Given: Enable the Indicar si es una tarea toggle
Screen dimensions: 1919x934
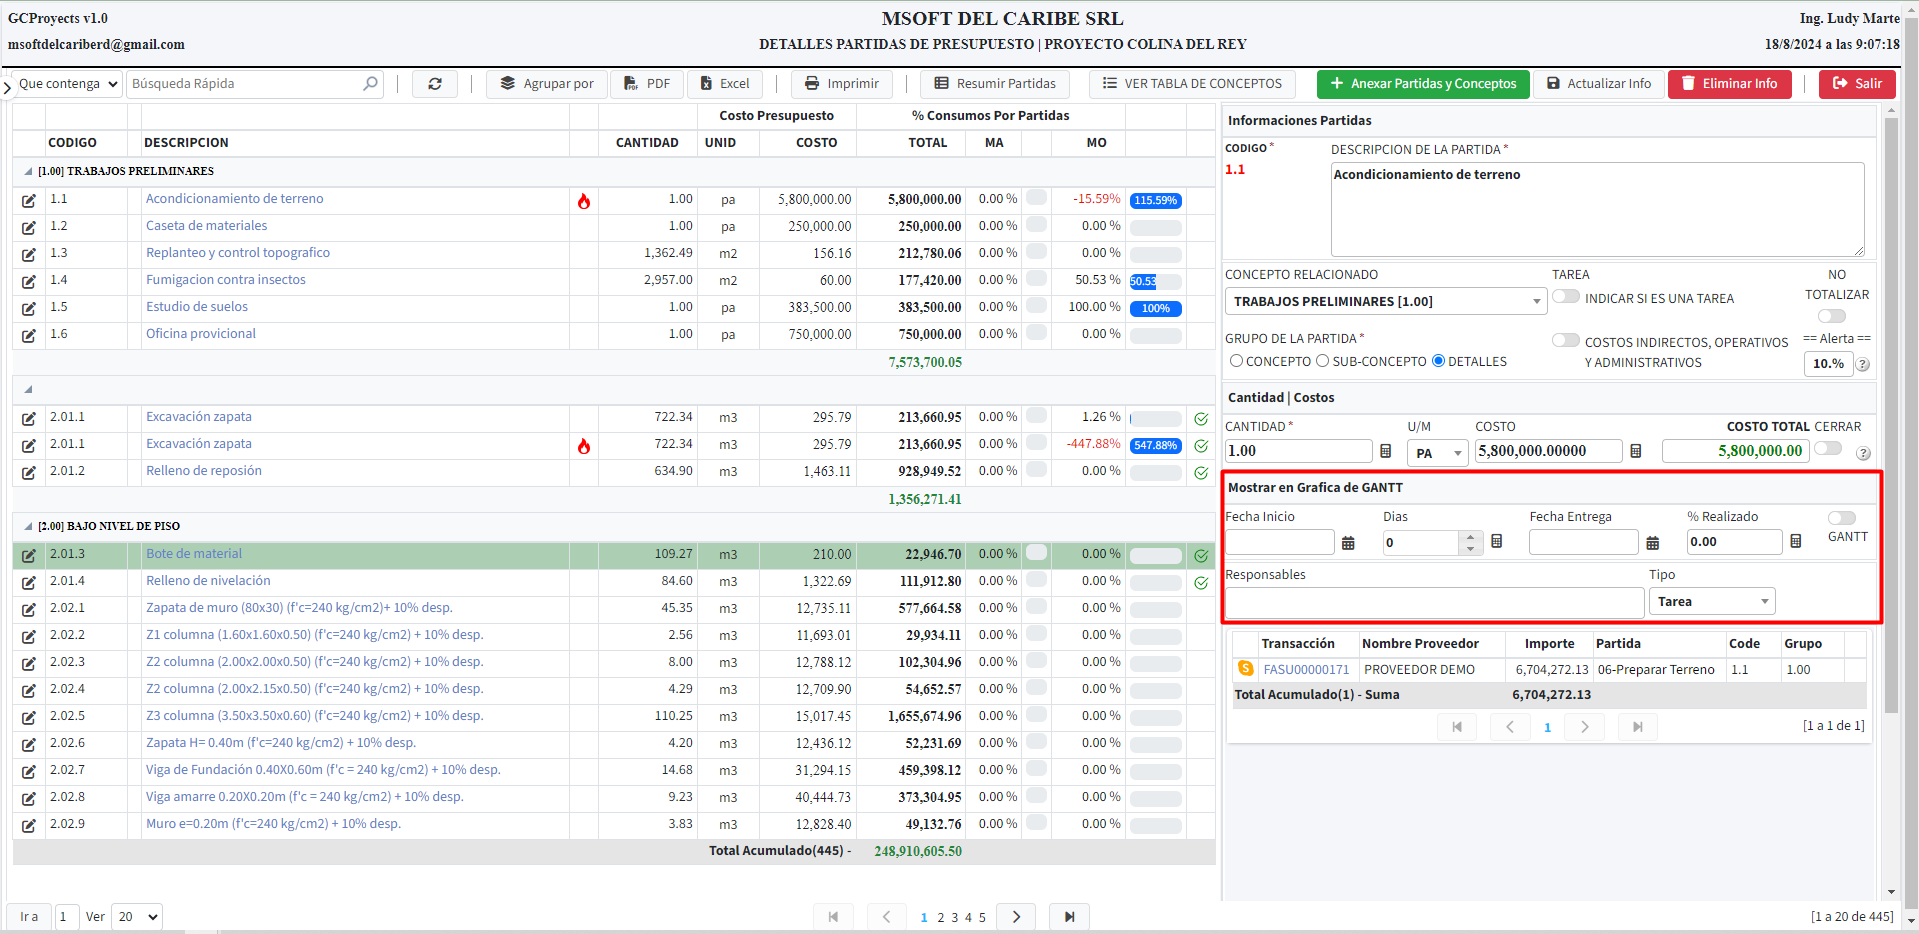Looking at the screenshot, I should [1565, 297].
